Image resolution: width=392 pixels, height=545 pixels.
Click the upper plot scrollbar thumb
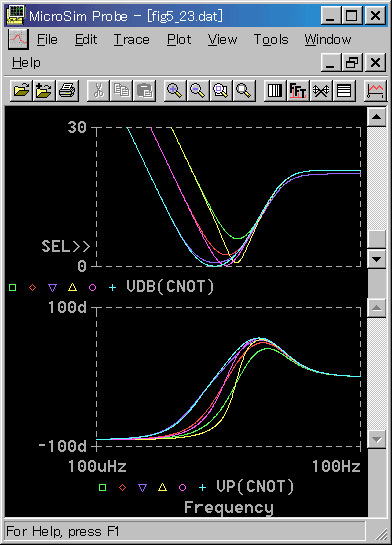coord(377,239)
